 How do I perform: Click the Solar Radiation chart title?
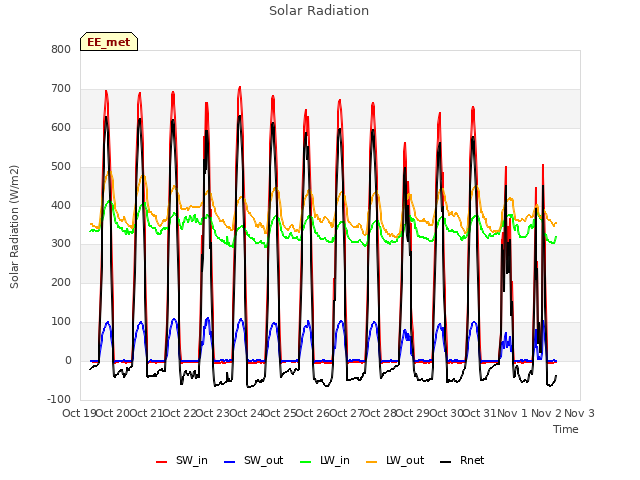point(319,11)
